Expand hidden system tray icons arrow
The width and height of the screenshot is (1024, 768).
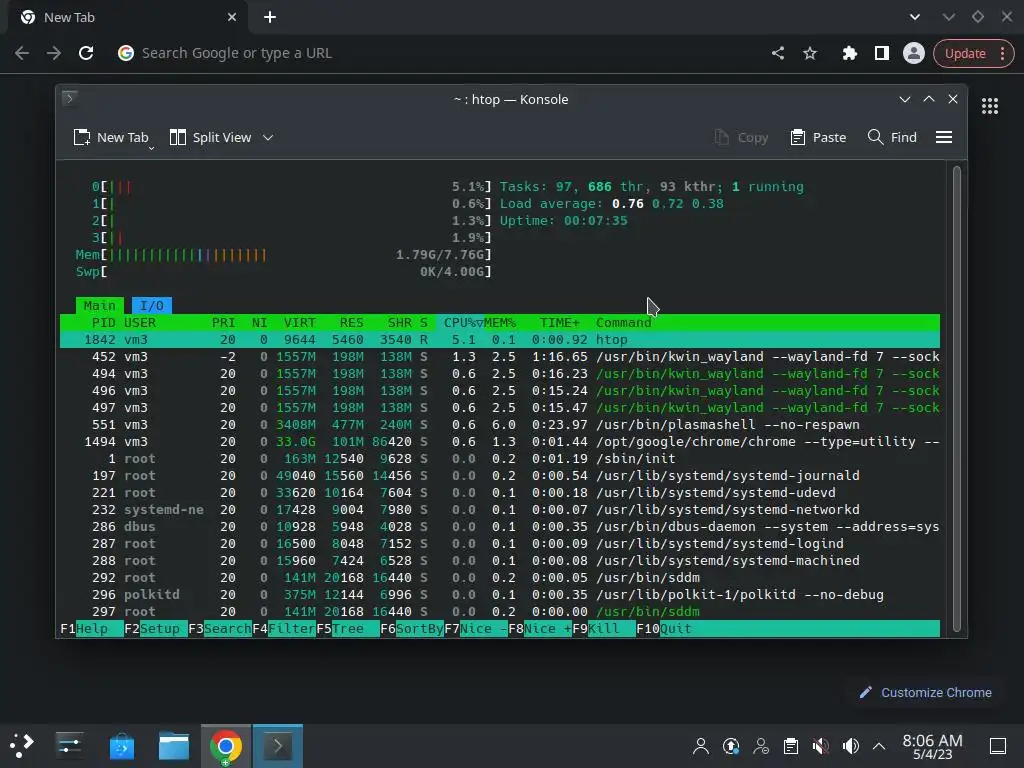[879, 745]
